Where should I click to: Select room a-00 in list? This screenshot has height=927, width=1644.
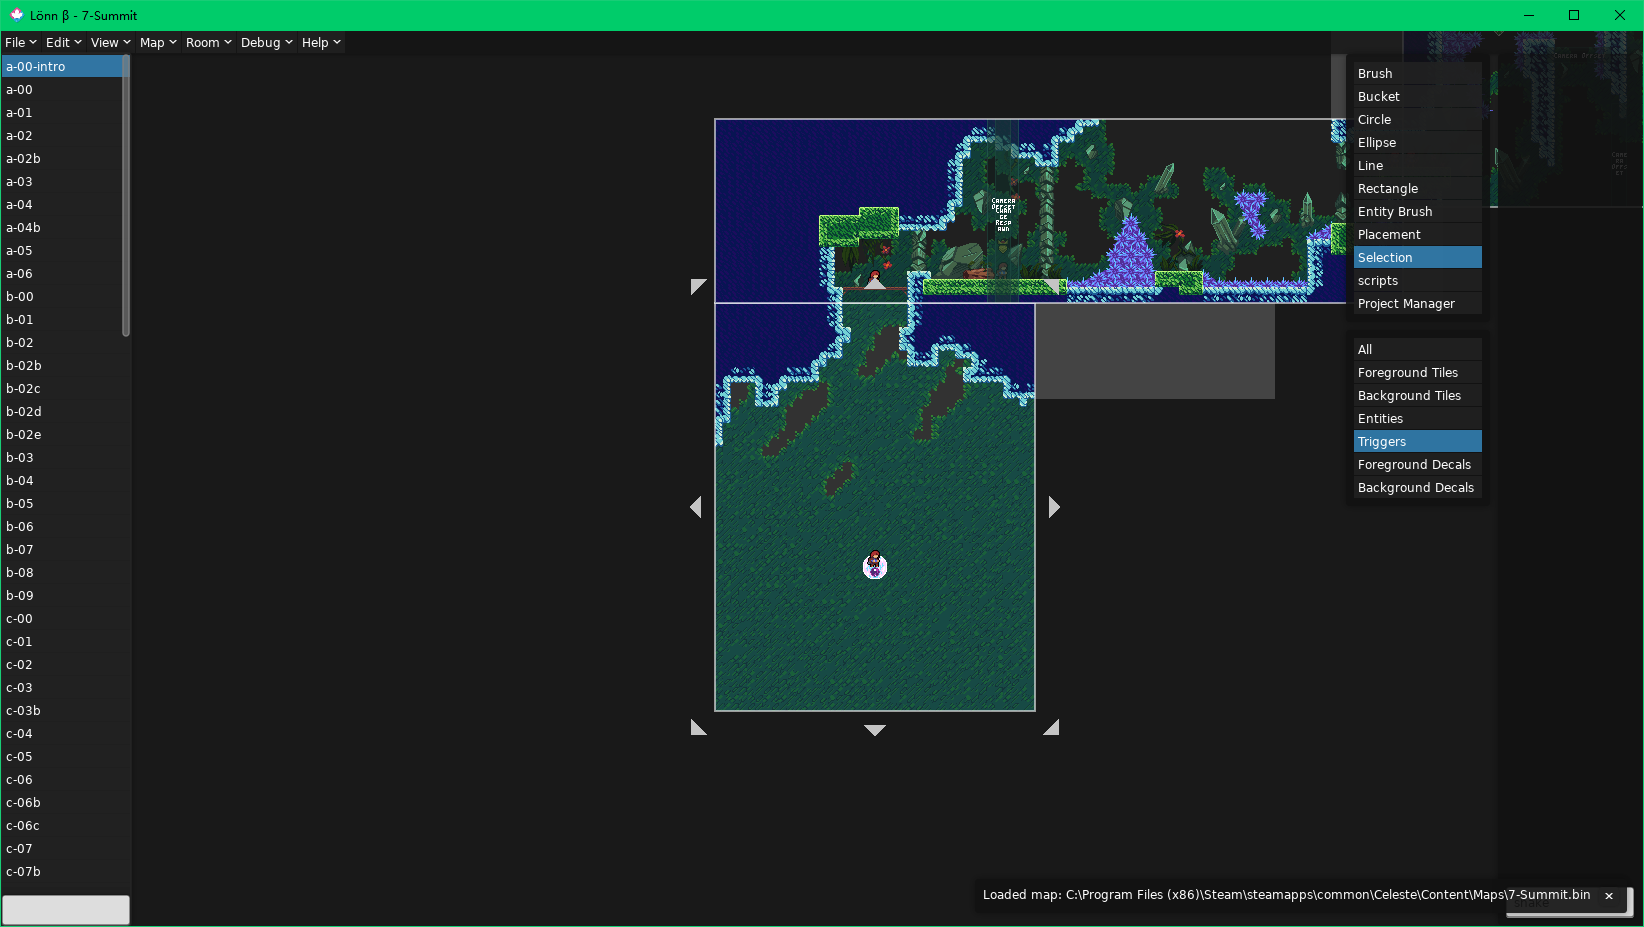pyautogui.click(x=61, y=90)
